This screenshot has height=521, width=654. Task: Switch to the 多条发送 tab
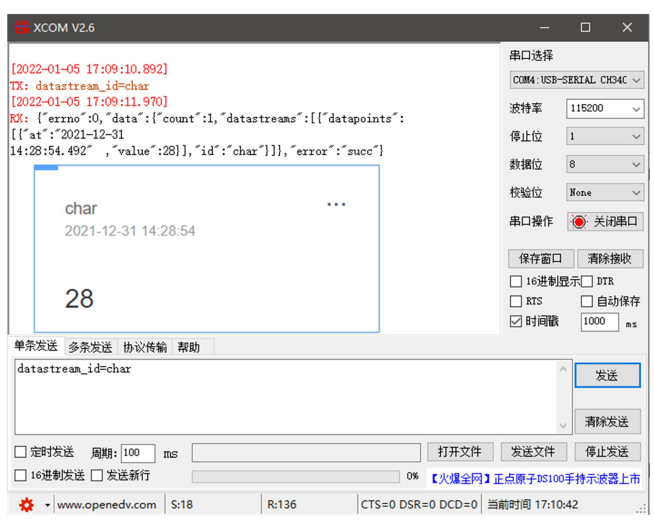[x=91, y=347]
